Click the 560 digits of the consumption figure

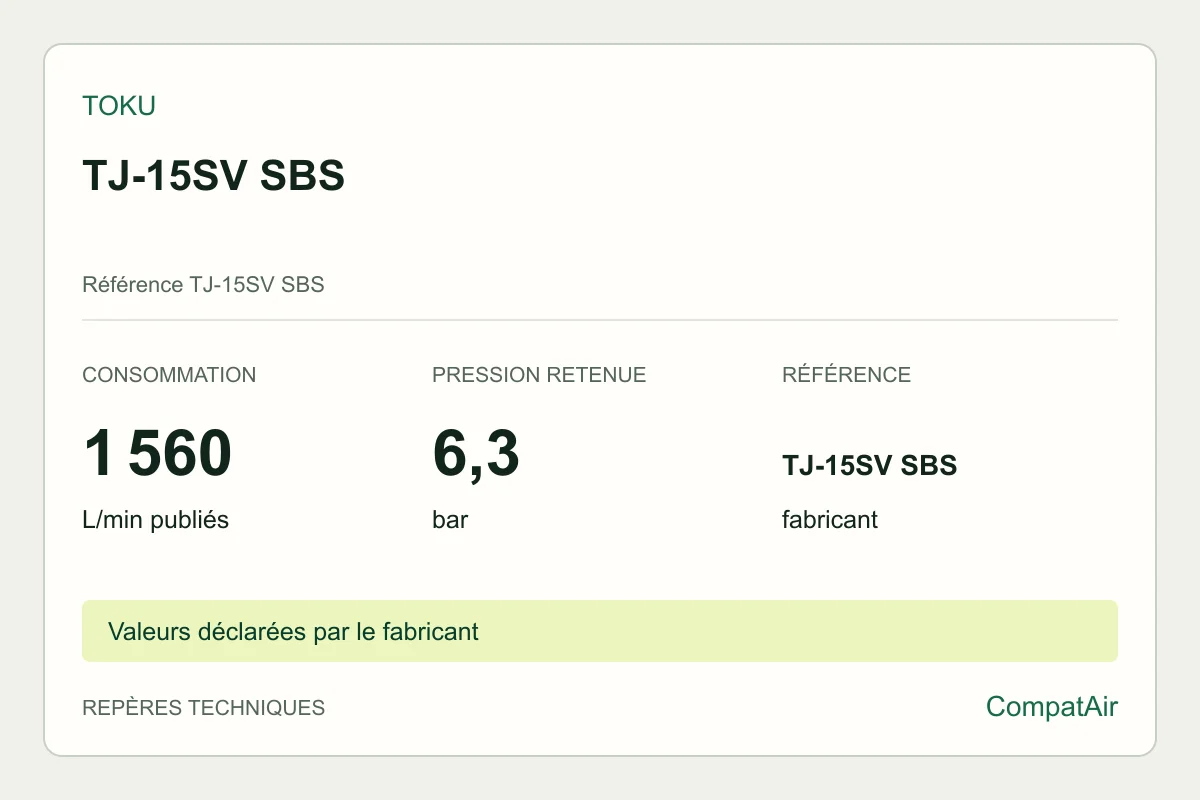[x=180, y=453]
